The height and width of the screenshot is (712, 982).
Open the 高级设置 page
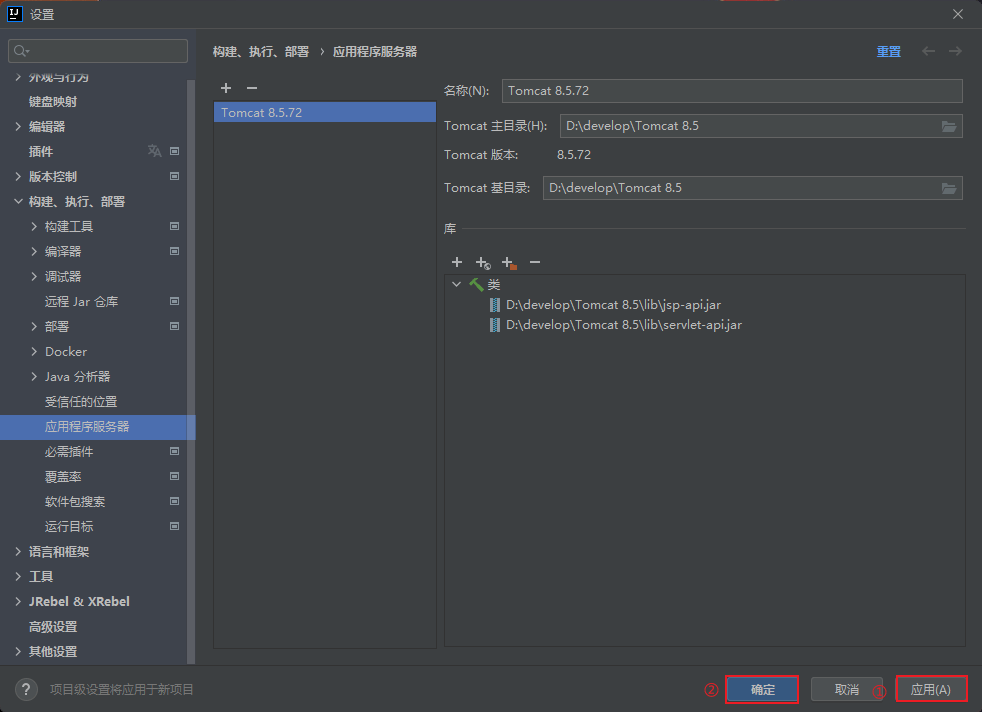[53, 627]
